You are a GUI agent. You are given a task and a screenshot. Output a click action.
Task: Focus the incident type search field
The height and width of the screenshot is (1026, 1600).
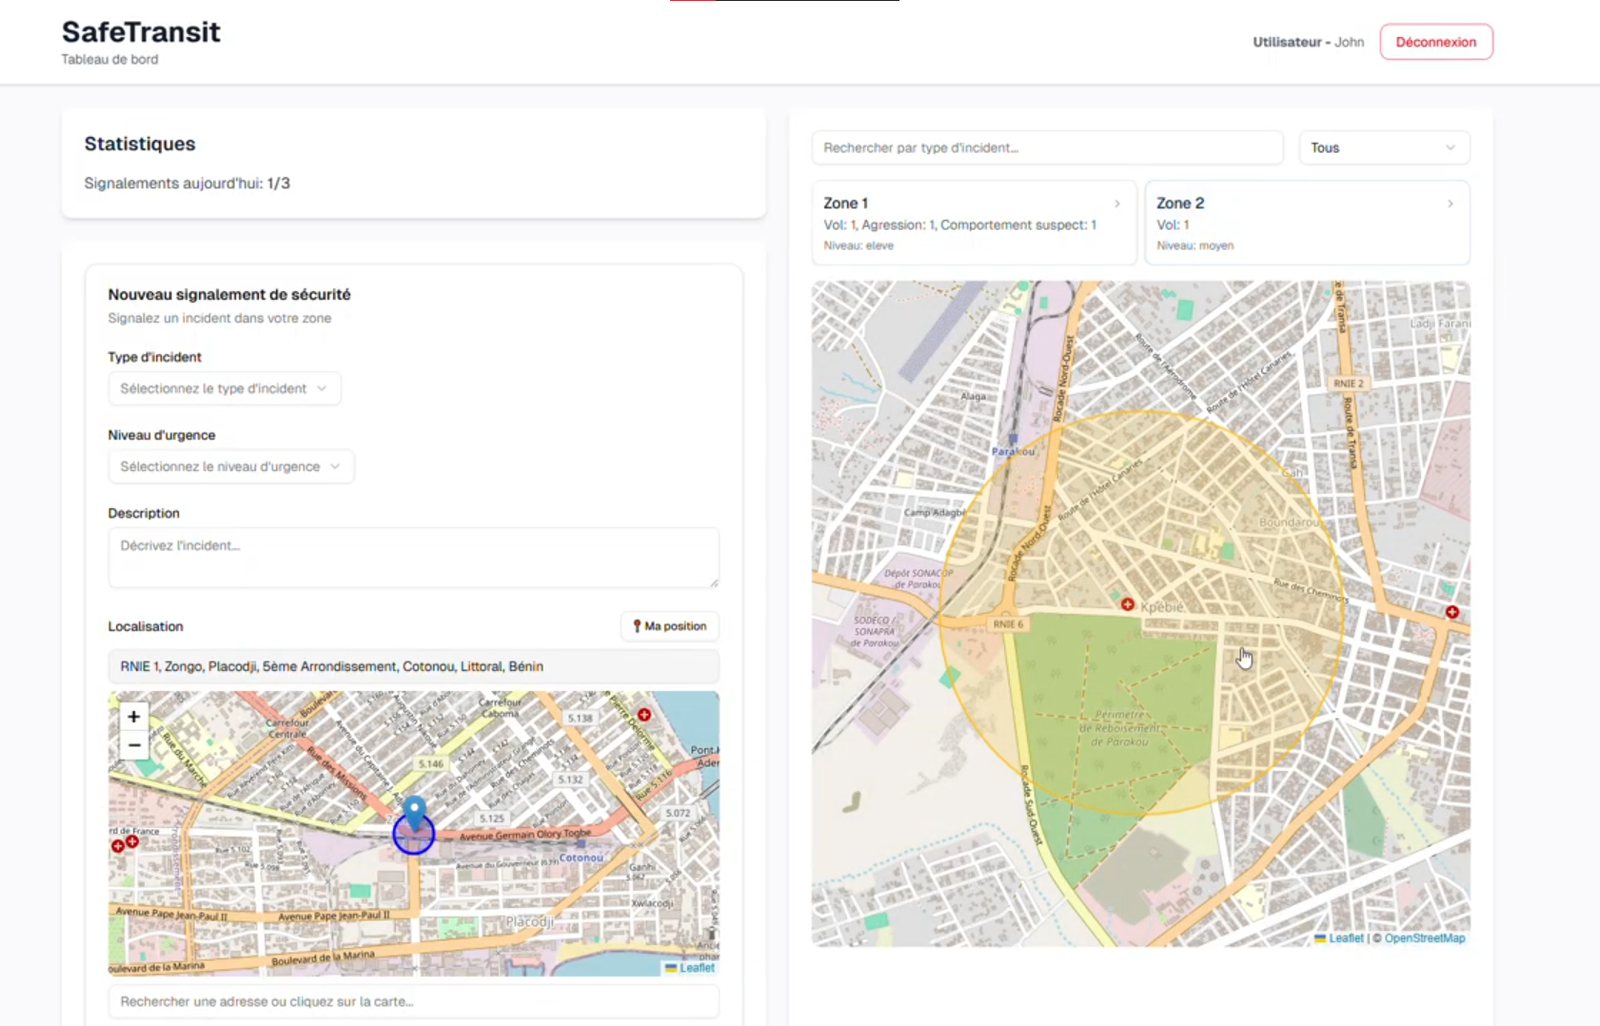pyautogui.click(x=1046, y=148)
